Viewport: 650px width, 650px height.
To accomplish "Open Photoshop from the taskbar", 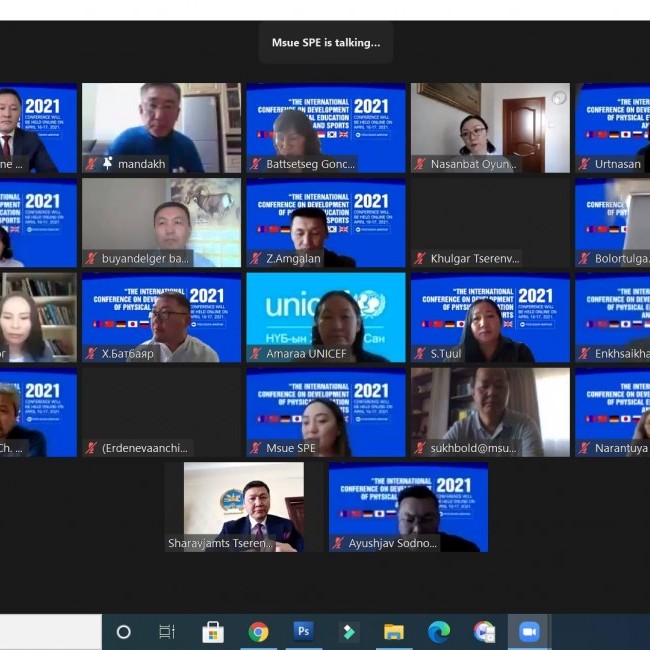I will click(x=303, y=632).
